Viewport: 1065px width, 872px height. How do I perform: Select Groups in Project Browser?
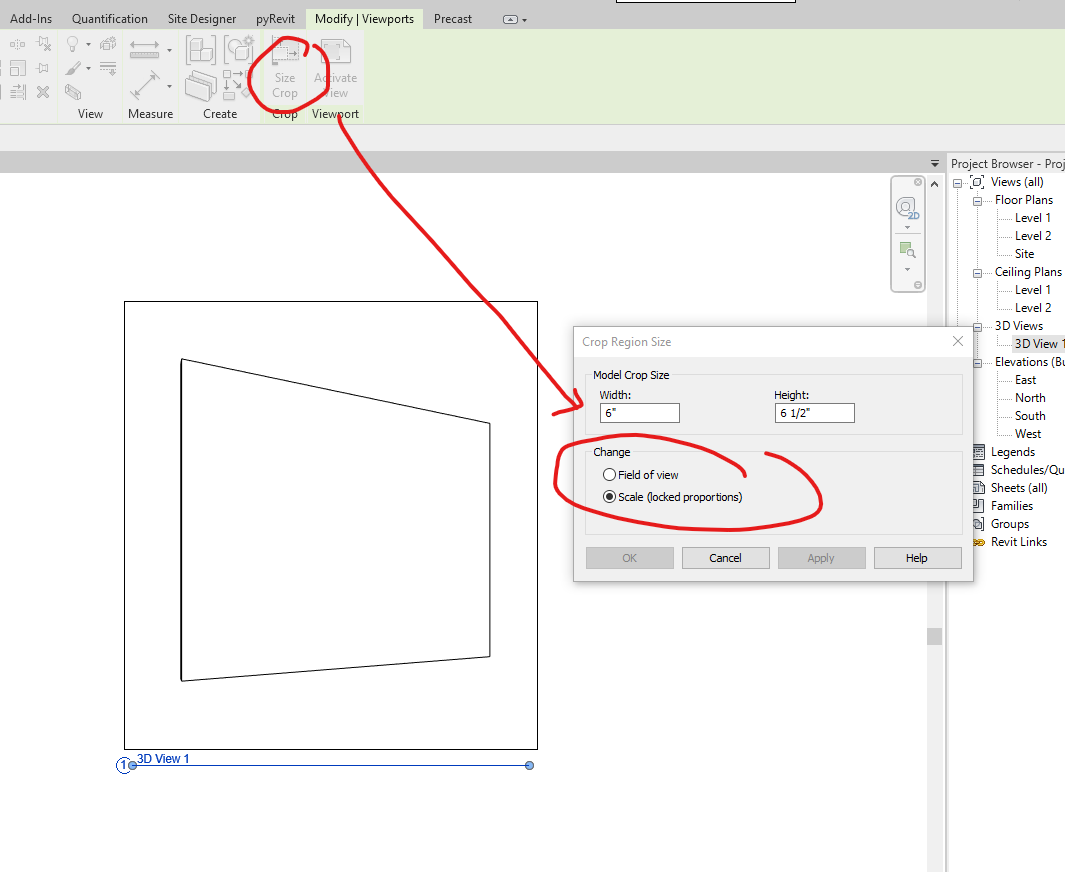point(1009,524)
